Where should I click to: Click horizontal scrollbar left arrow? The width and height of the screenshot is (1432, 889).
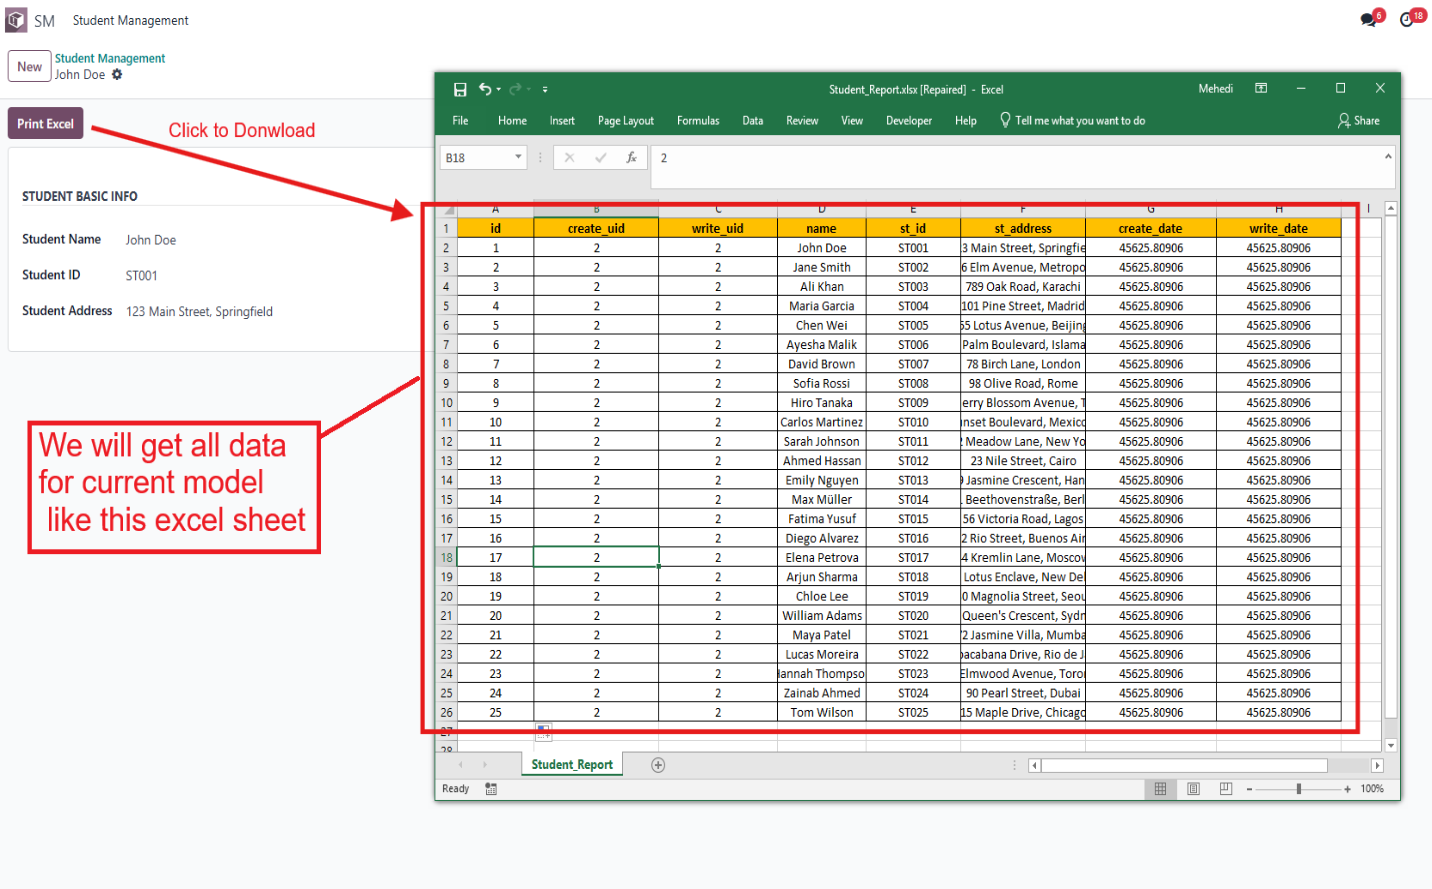[x=1035, y=766]
